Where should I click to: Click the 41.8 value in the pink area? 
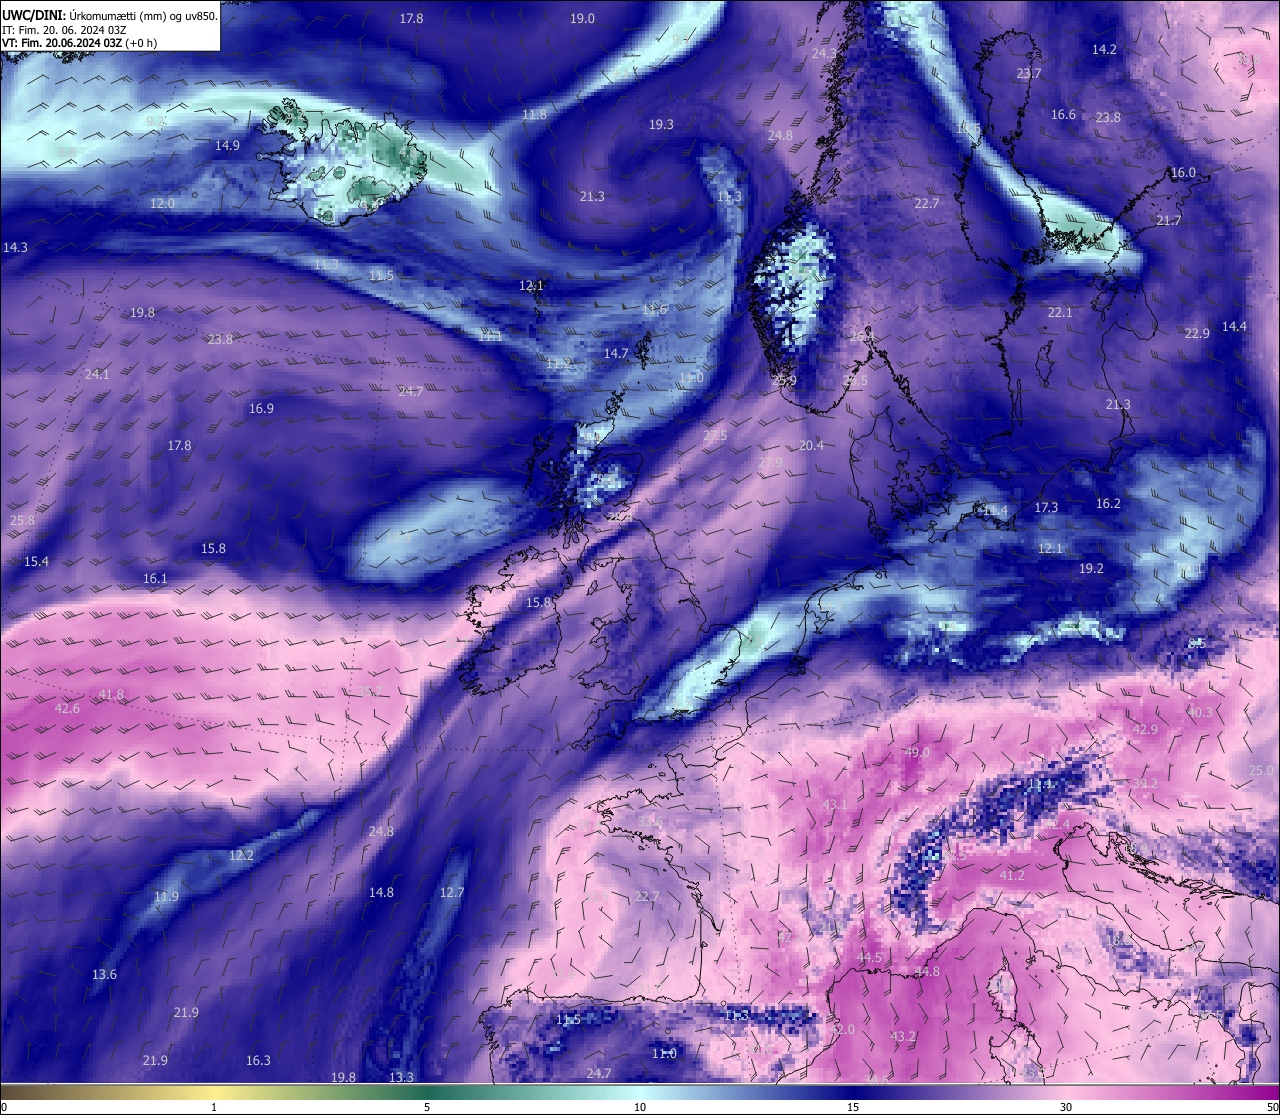click(x=111, y=694)
